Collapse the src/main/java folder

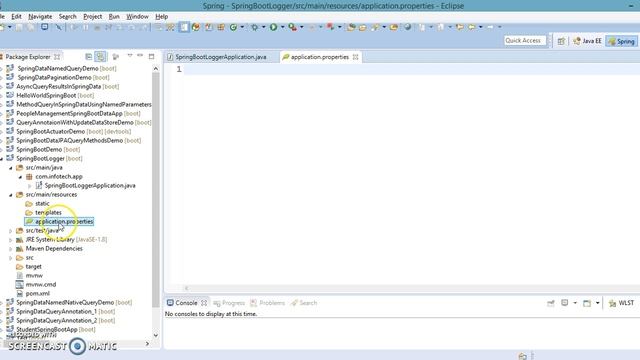pyautogui.click(x=11, y=168)
